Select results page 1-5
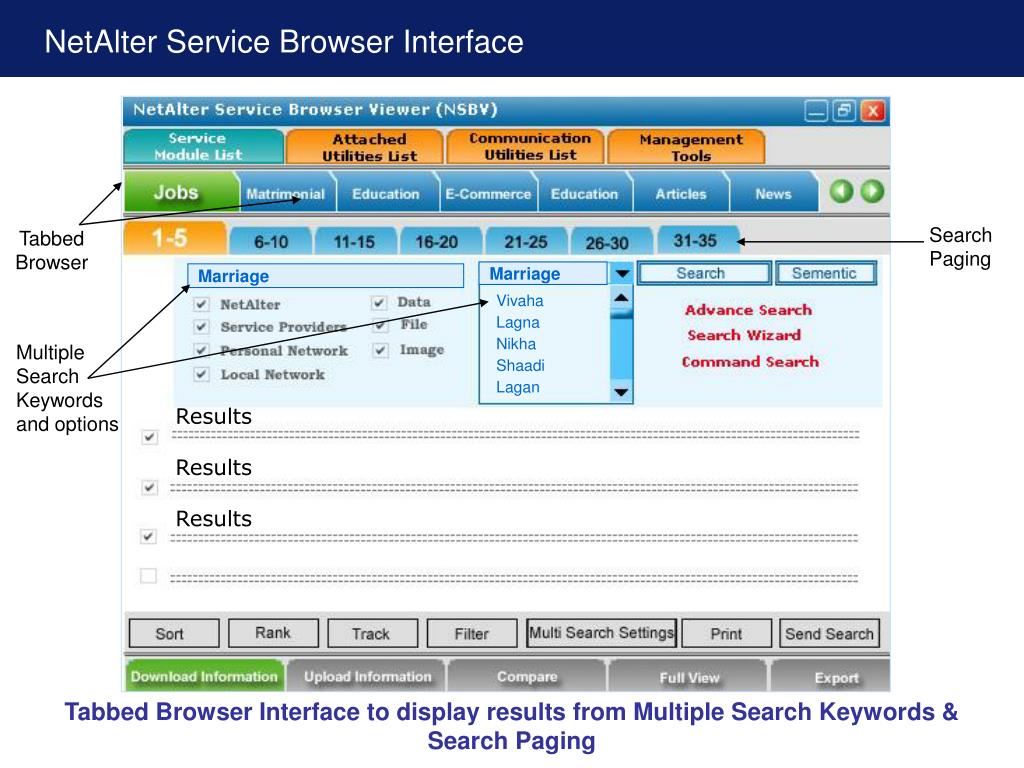Viewport: 1024px width, 768px height. (174, 238)
